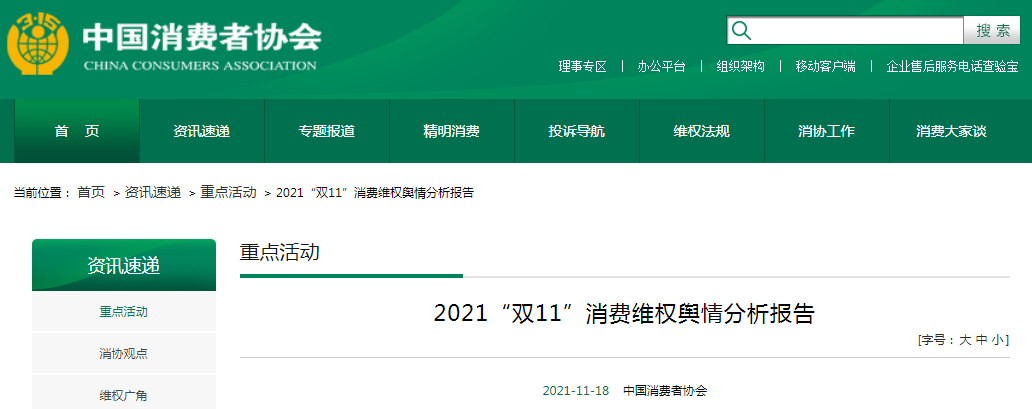Click the CHINA CONSUMERS ASSOCIATION English name
The width and height of the screenshot is (1032, 409).
(200, 66)
